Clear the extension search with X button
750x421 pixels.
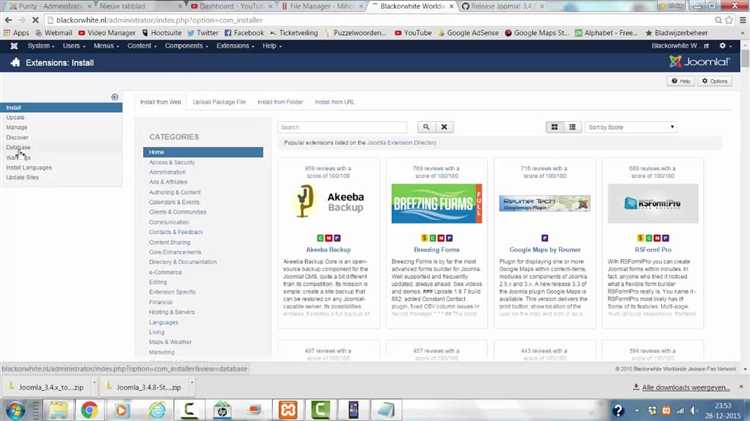click(444, 127)
